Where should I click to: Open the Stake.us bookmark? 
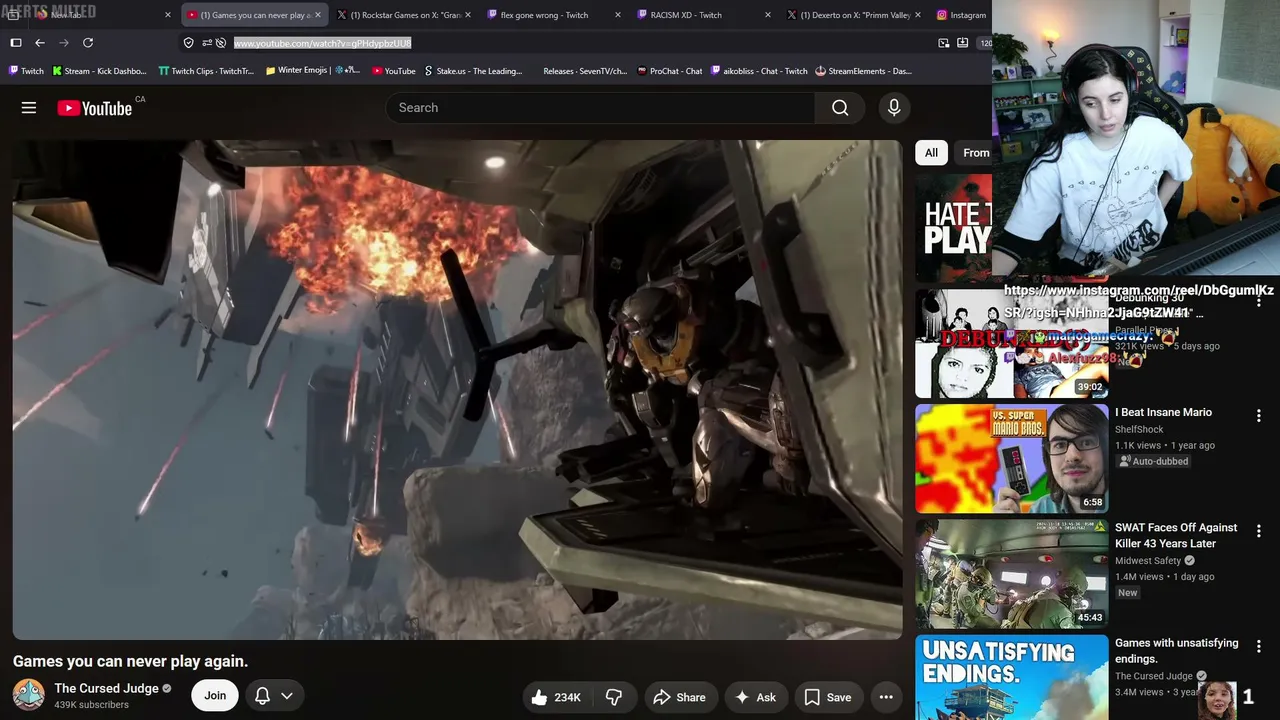coord(473,71)
